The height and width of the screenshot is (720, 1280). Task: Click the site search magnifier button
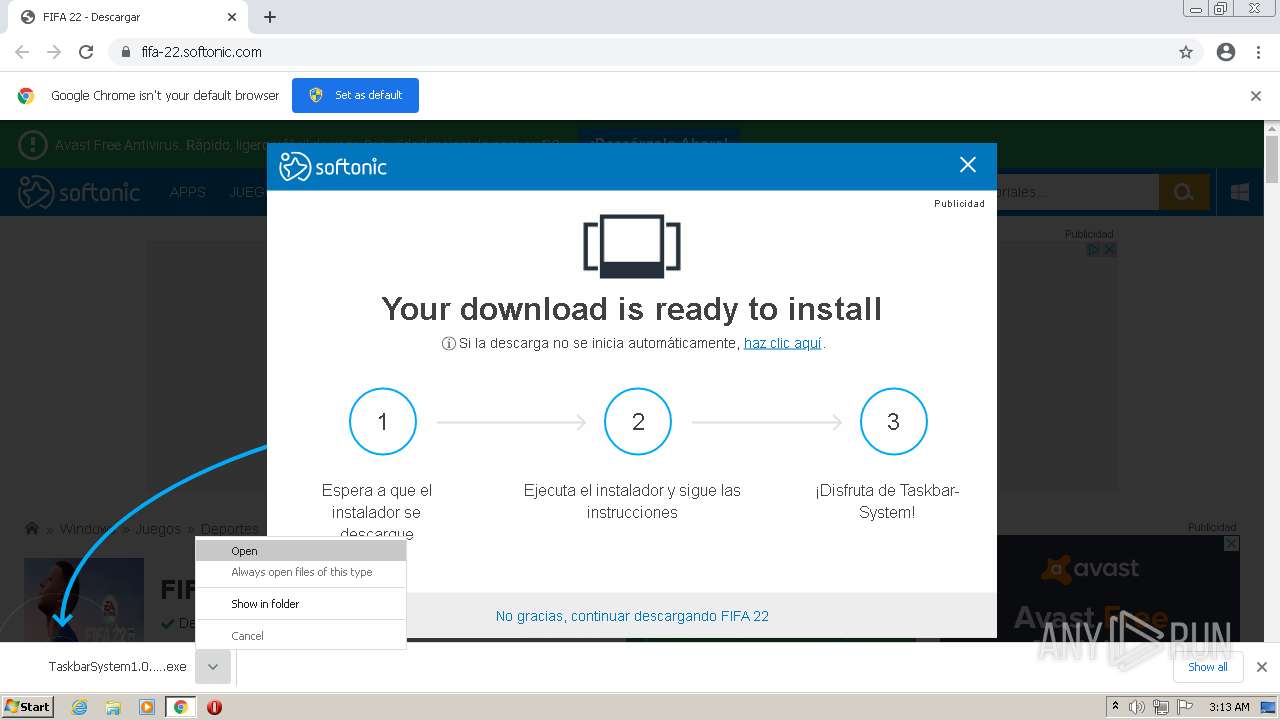click(x=1184, y=192)
